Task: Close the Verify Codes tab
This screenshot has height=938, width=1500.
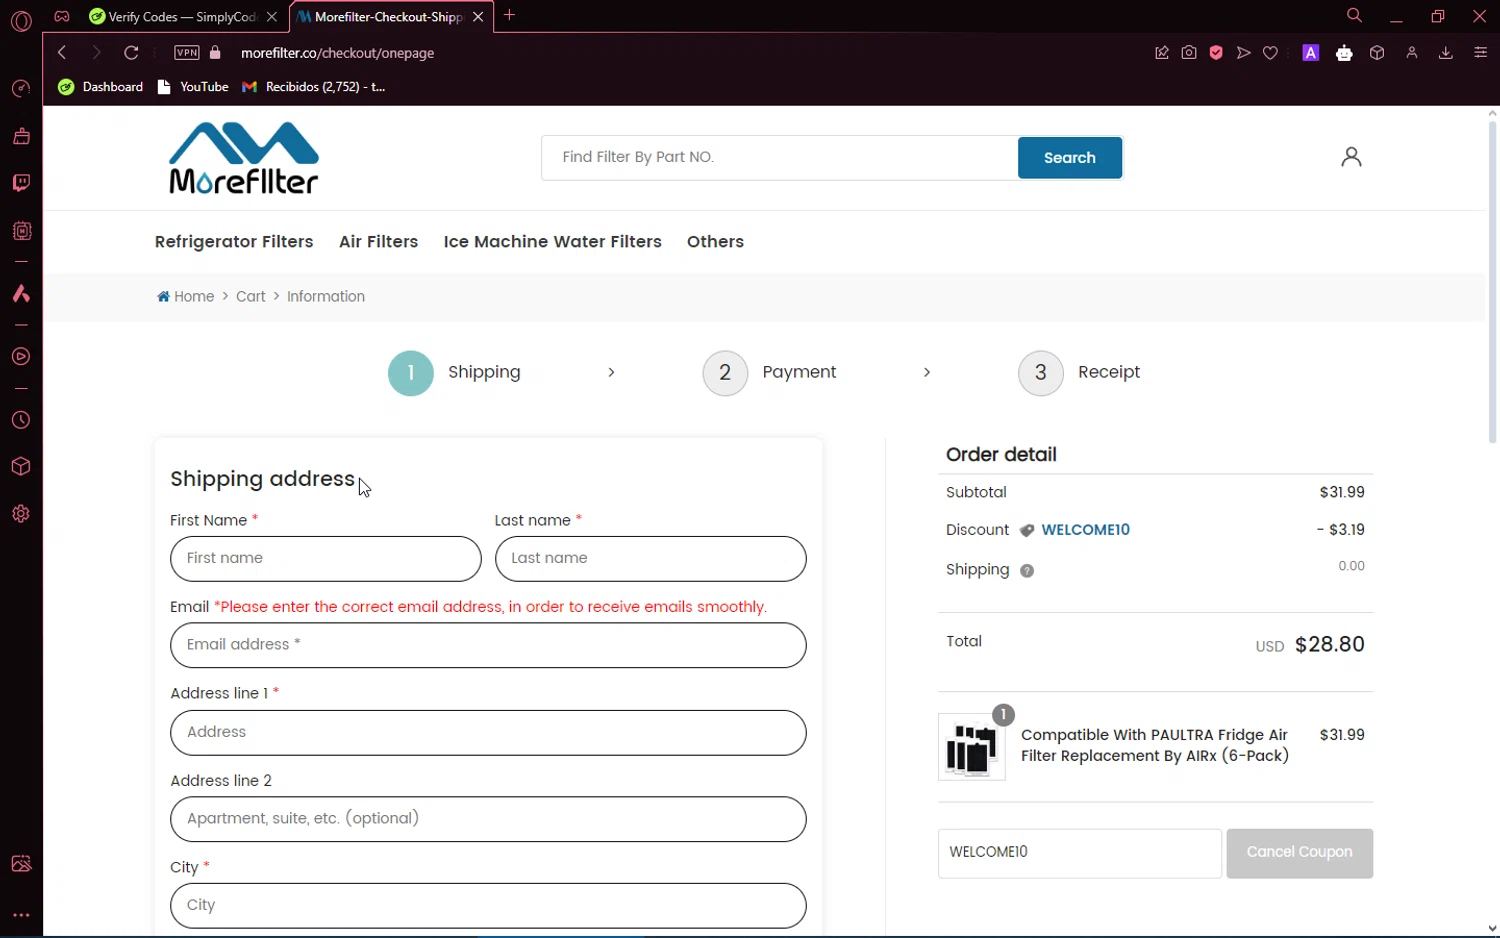Action: click(272, 17)
